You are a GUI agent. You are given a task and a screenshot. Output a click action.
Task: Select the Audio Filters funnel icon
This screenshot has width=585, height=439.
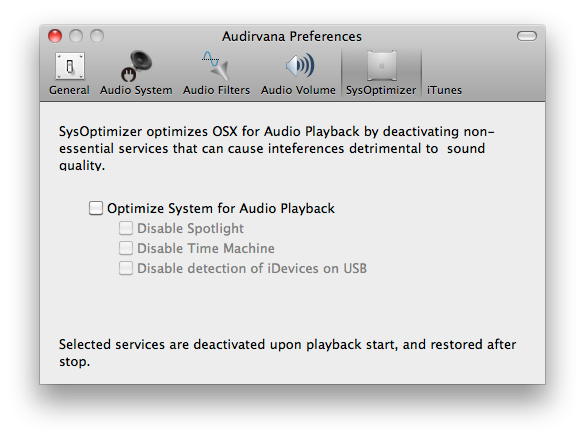(216, 66)
